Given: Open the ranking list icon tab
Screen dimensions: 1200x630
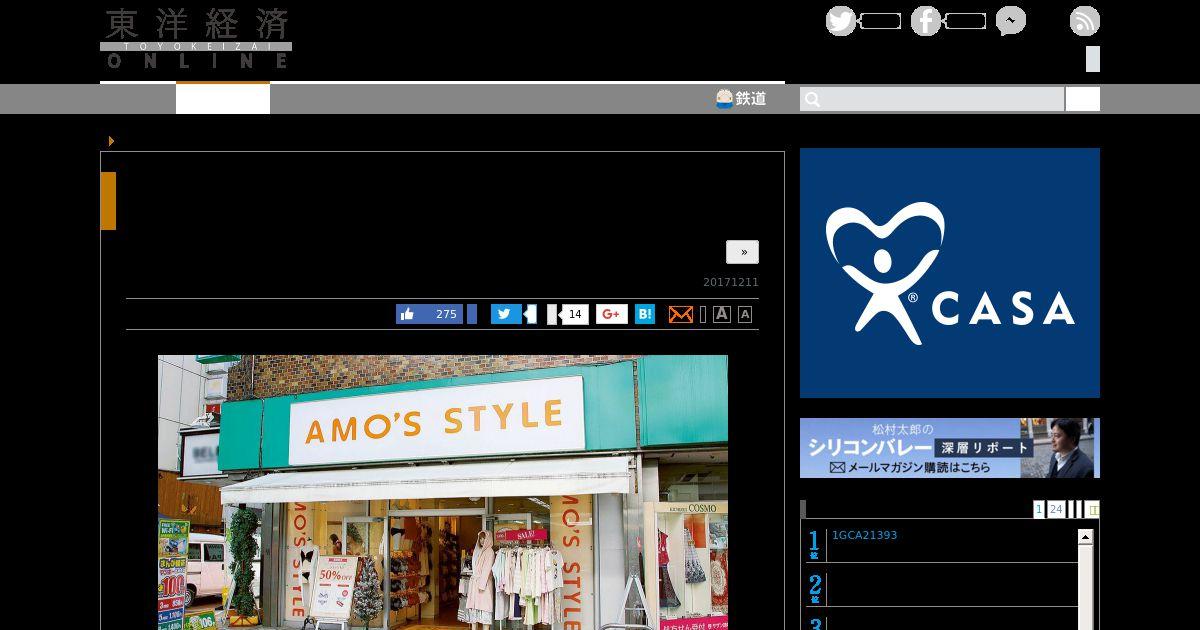Looking at the screenshot, I should pos(1092,509).
